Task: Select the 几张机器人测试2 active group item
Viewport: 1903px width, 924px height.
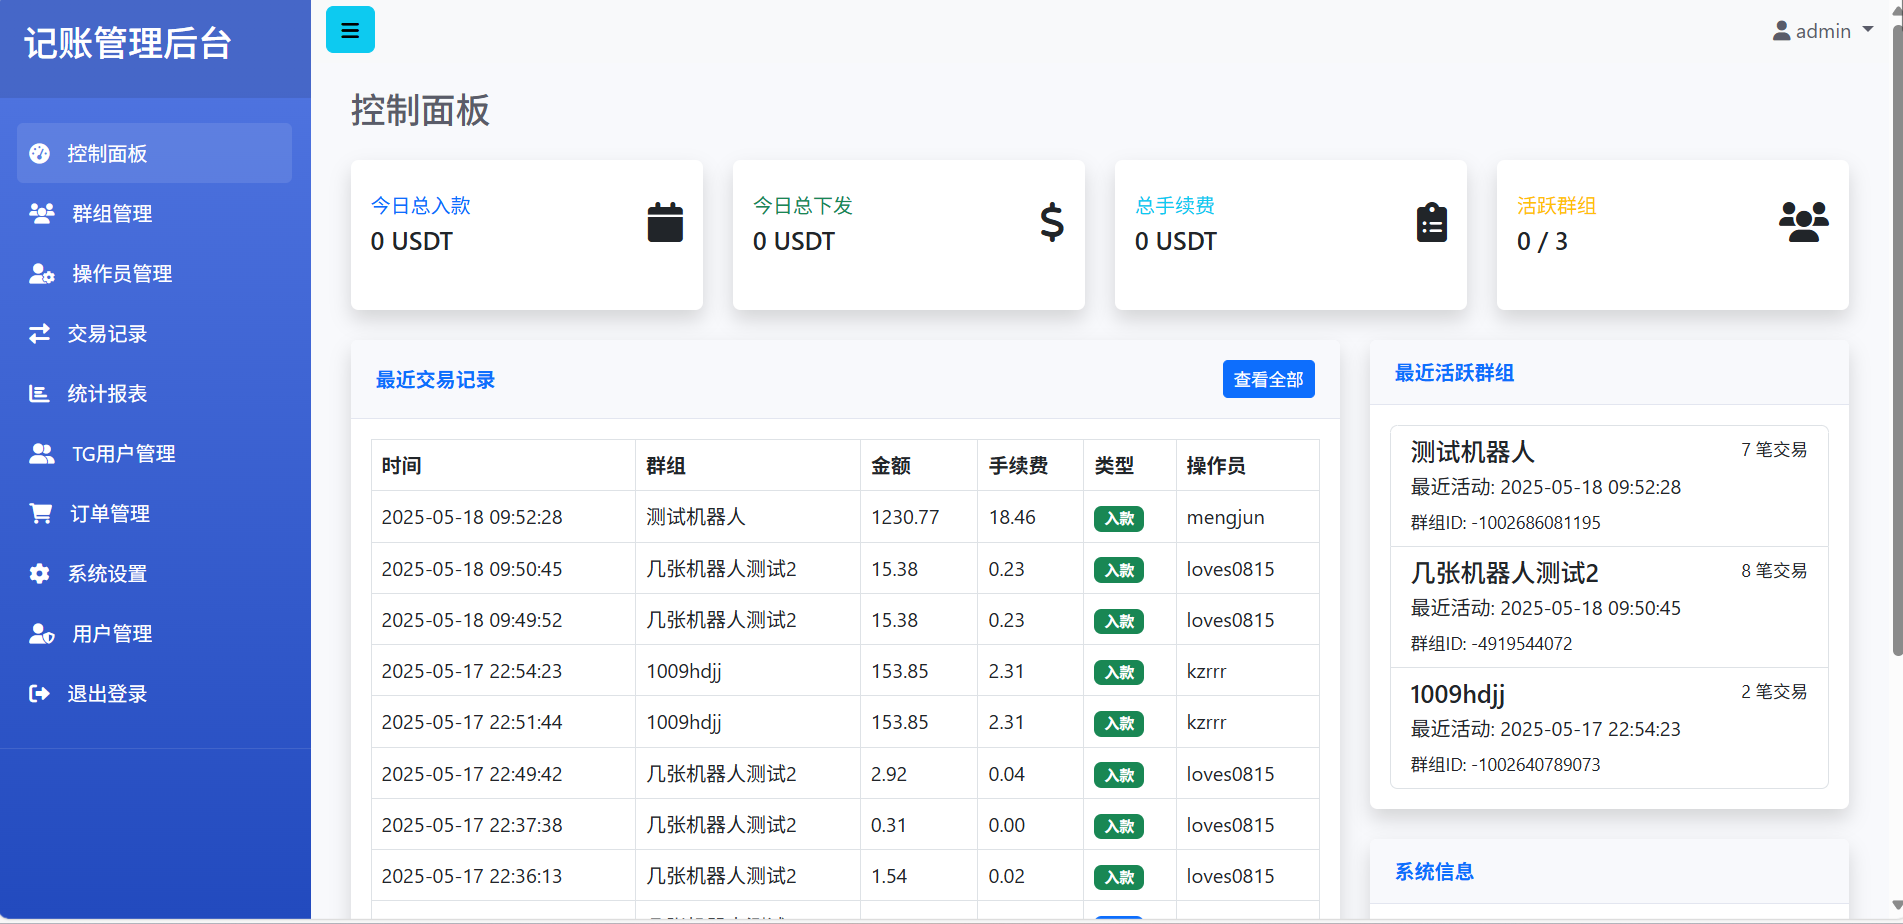Action: [x=1608, y=607]
